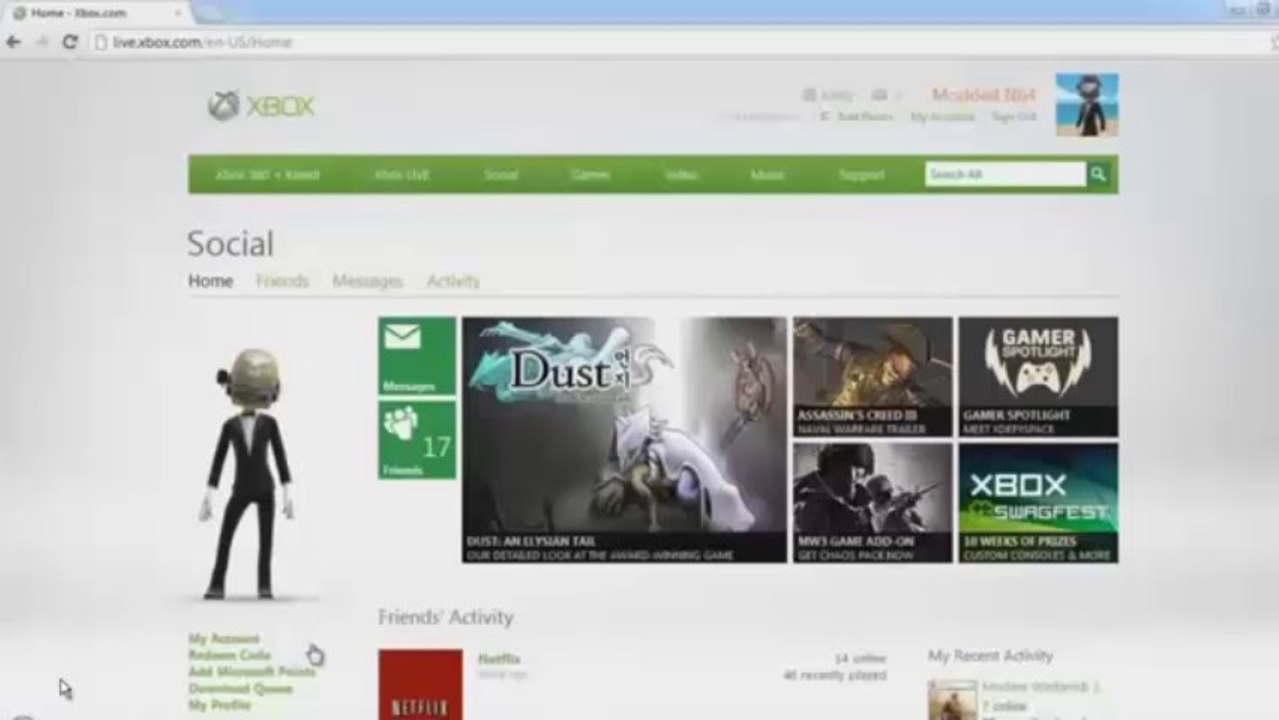The image size is (1279, 720).
Task: Open the Messages envelope tile
Action: (x=417, y=356)
